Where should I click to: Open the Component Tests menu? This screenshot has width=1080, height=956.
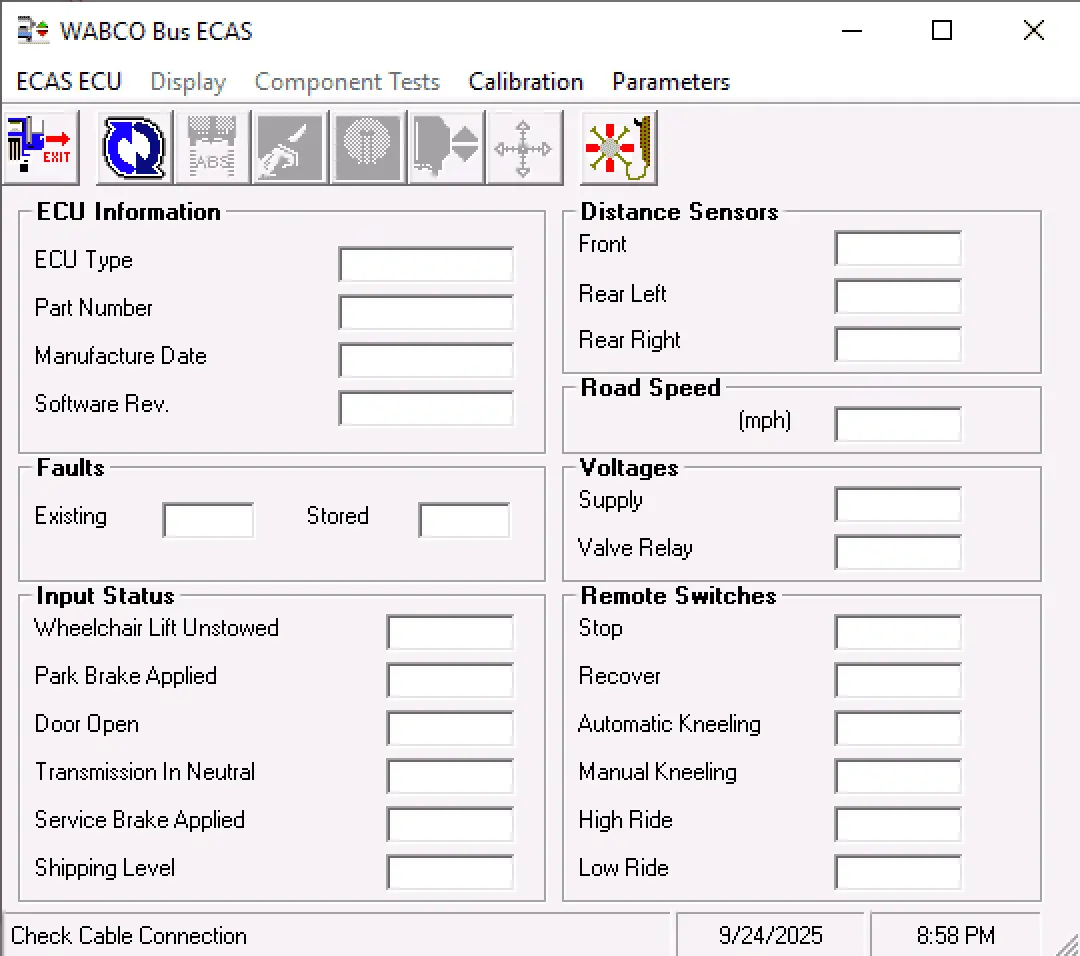347,82
